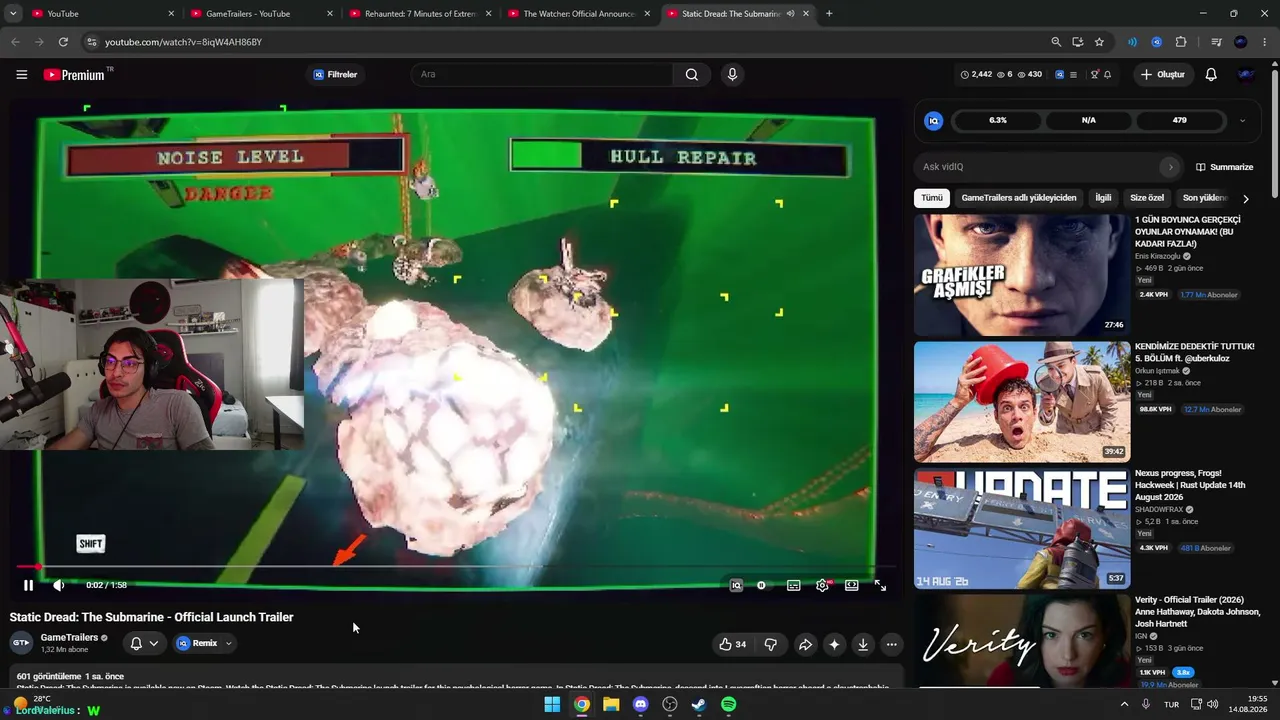Mute the video volume
The image size is (1280, 720).
tap(58, 585)
